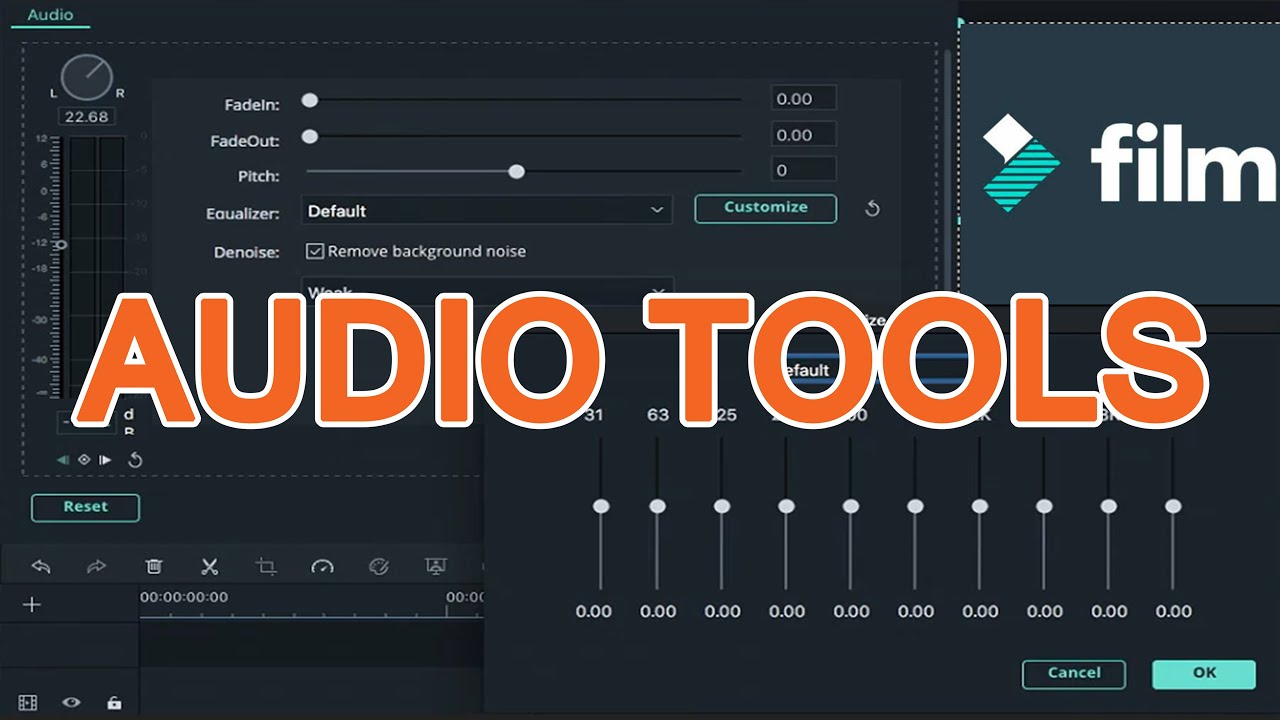The image size is (1280, 720).
Task: Click the Cancel button in the equalizer dialog
Action: click(x=1074, y=674)
